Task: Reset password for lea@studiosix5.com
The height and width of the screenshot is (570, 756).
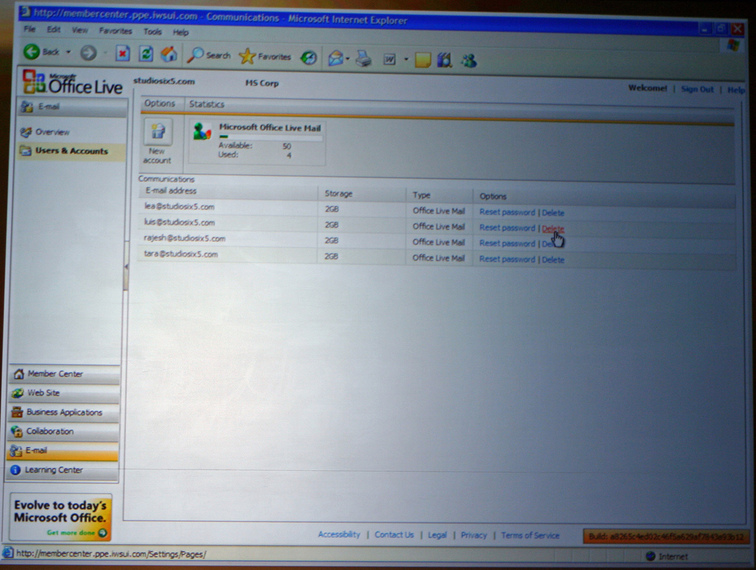Action: [507, 213]
